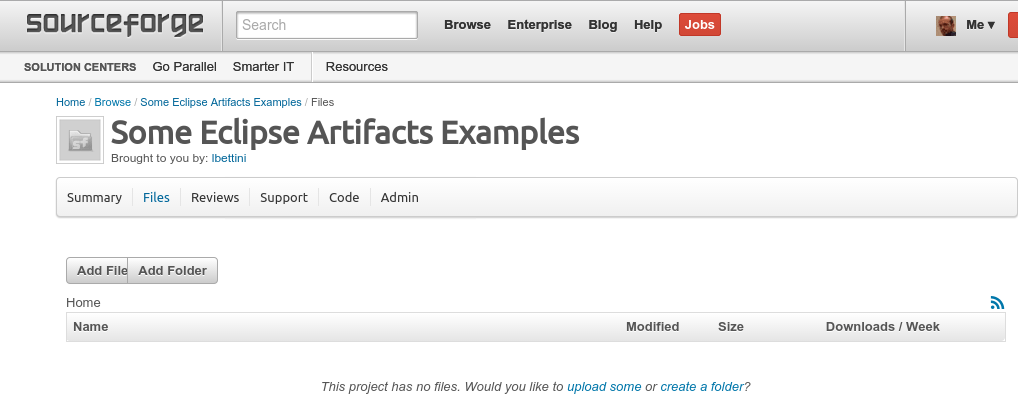Click the project folder icon thumbnail
This screenshot has width=1018, height=410.
[80, 140]
